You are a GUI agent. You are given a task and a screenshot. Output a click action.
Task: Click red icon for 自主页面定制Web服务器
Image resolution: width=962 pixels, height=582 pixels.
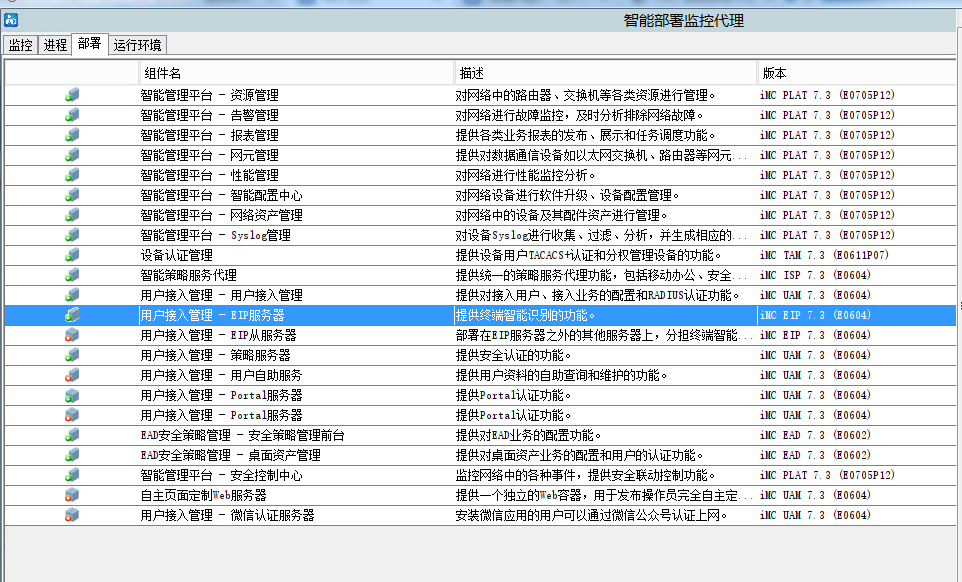coord(72,495)
